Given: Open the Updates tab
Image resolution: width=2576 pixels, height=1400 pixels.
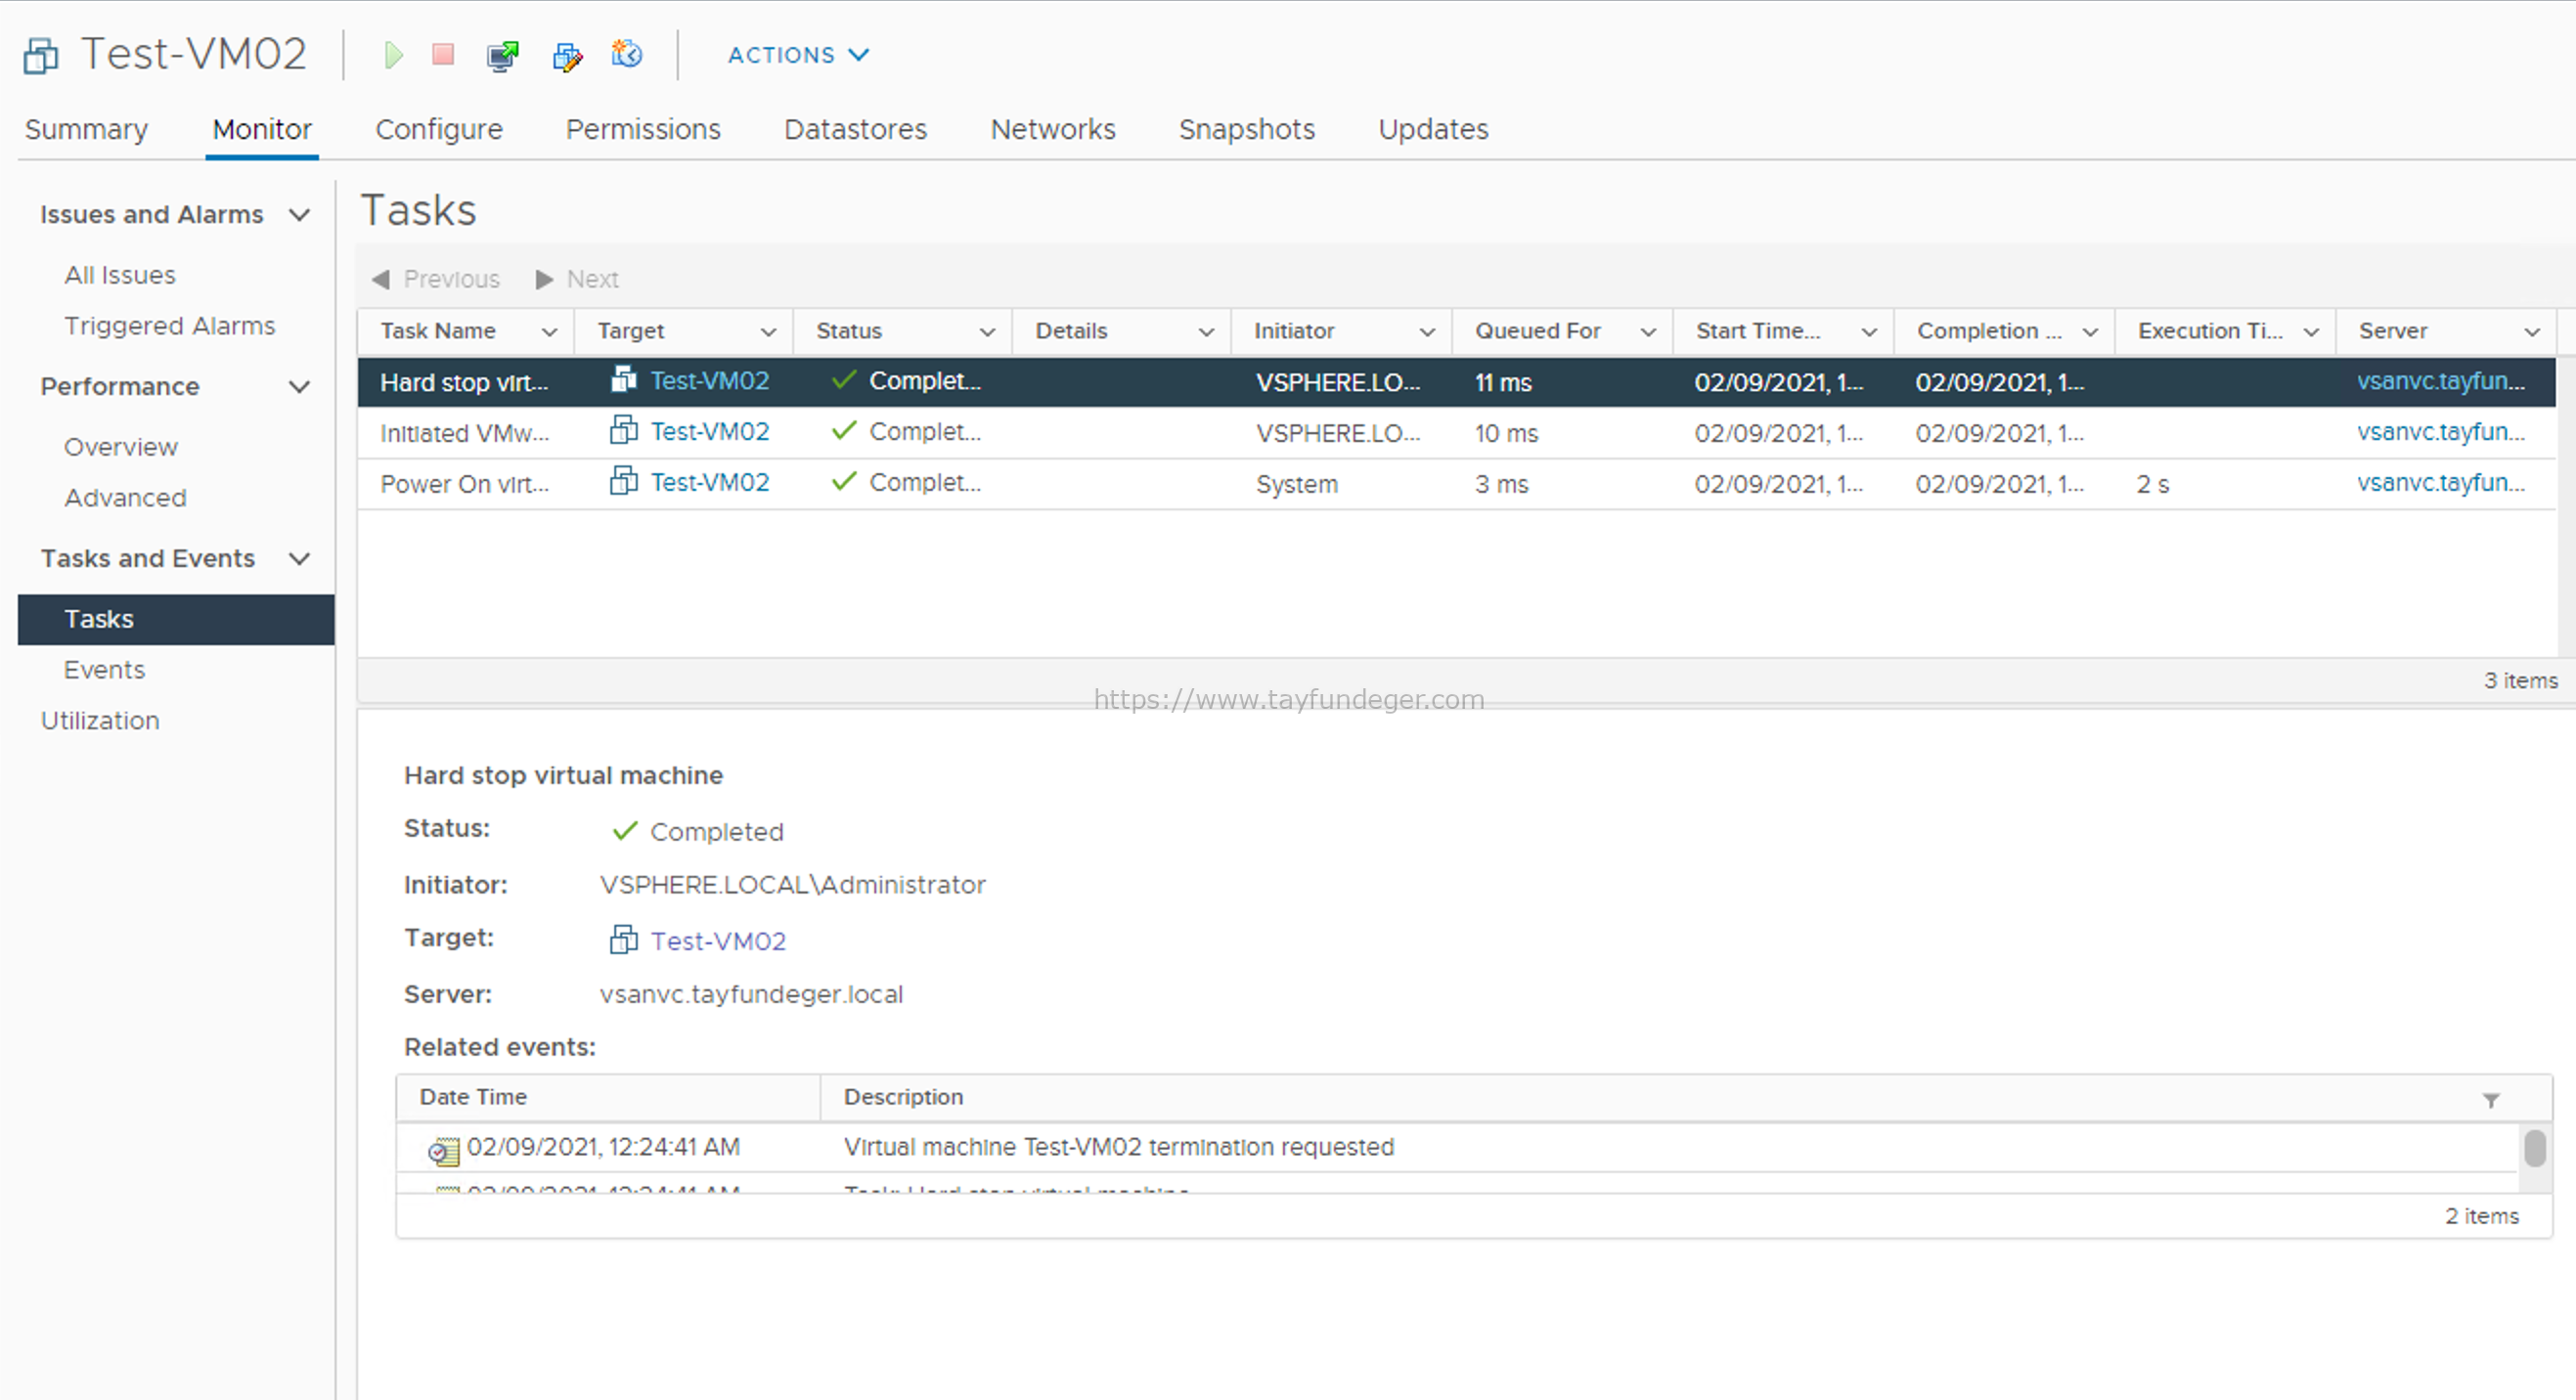Looking at the screenshot, I should point(1433,129).
